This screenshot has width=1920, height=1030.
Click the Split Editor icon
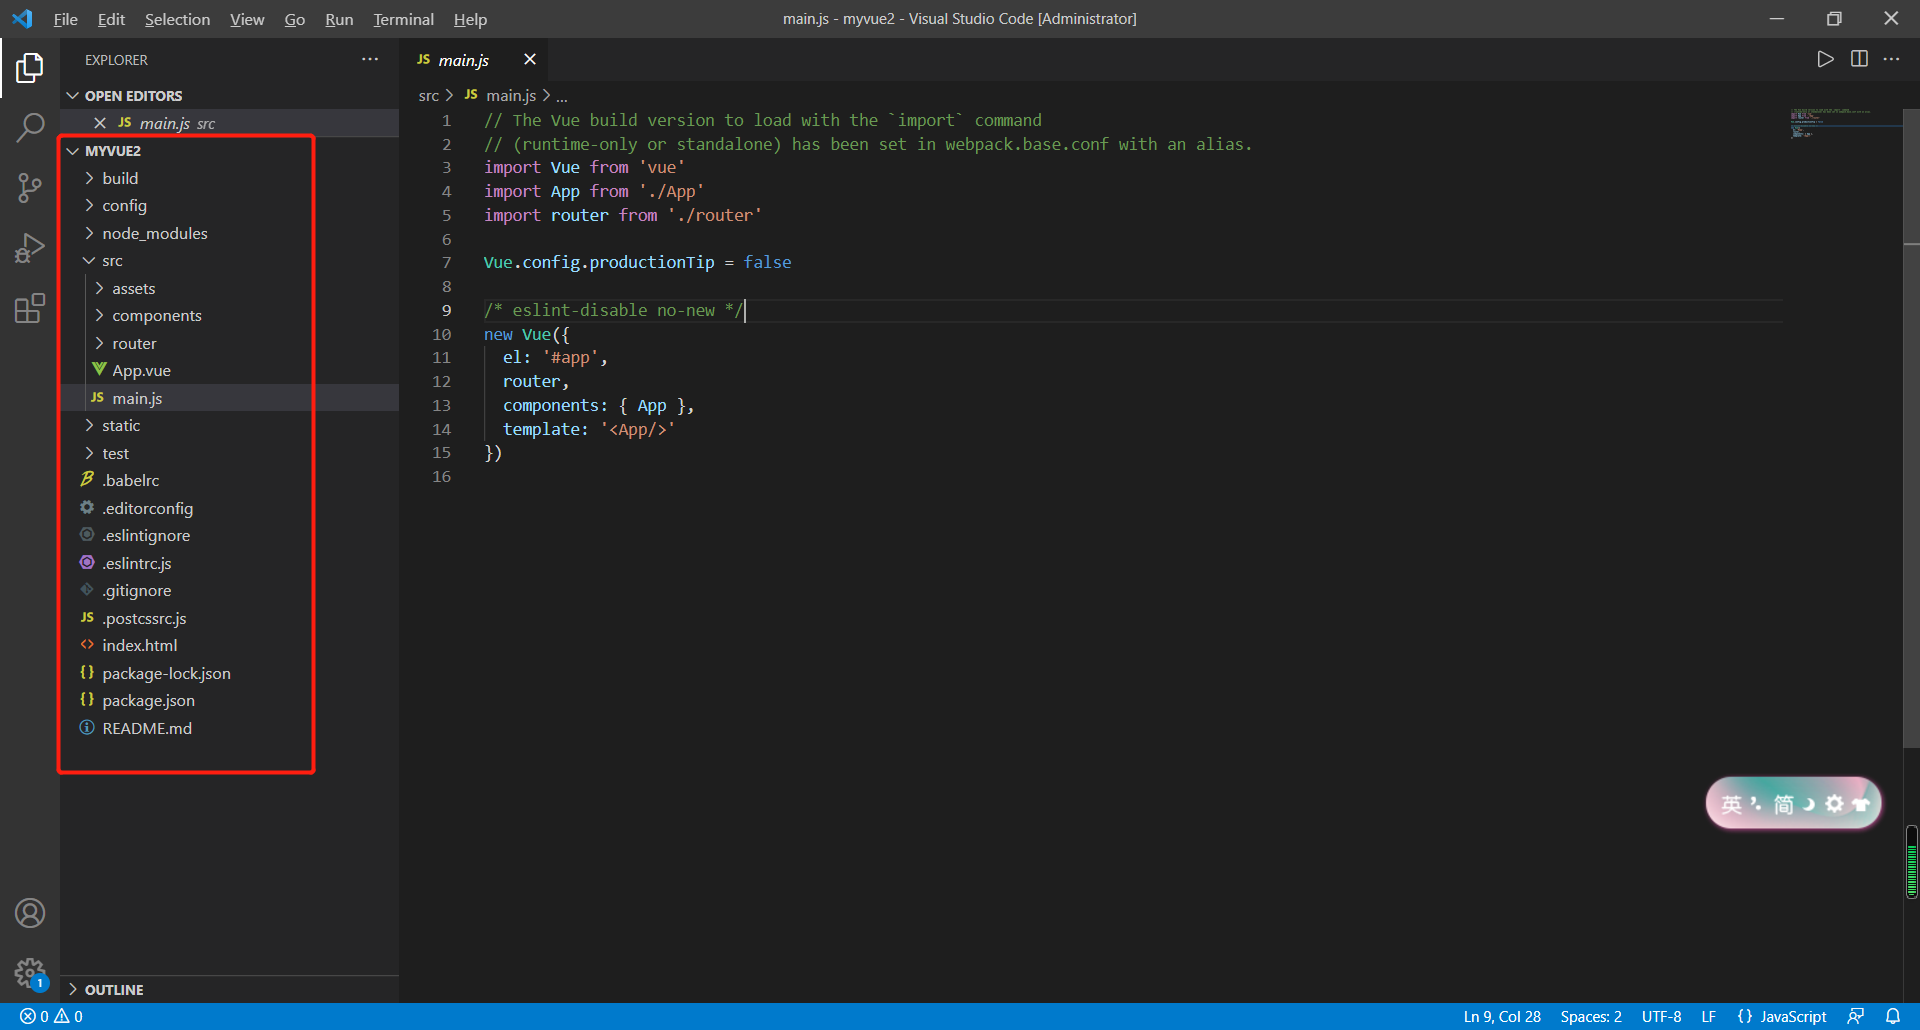click(x=1859, y=58)
